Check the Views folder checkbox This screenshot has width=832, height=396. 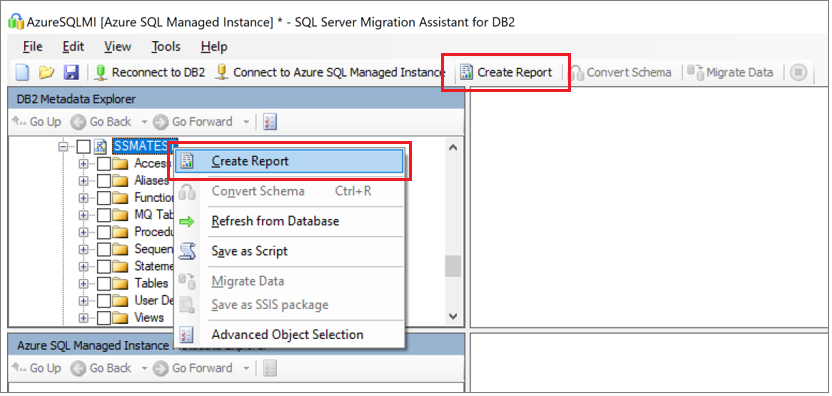pyautogui.click(x=103, y=318)
